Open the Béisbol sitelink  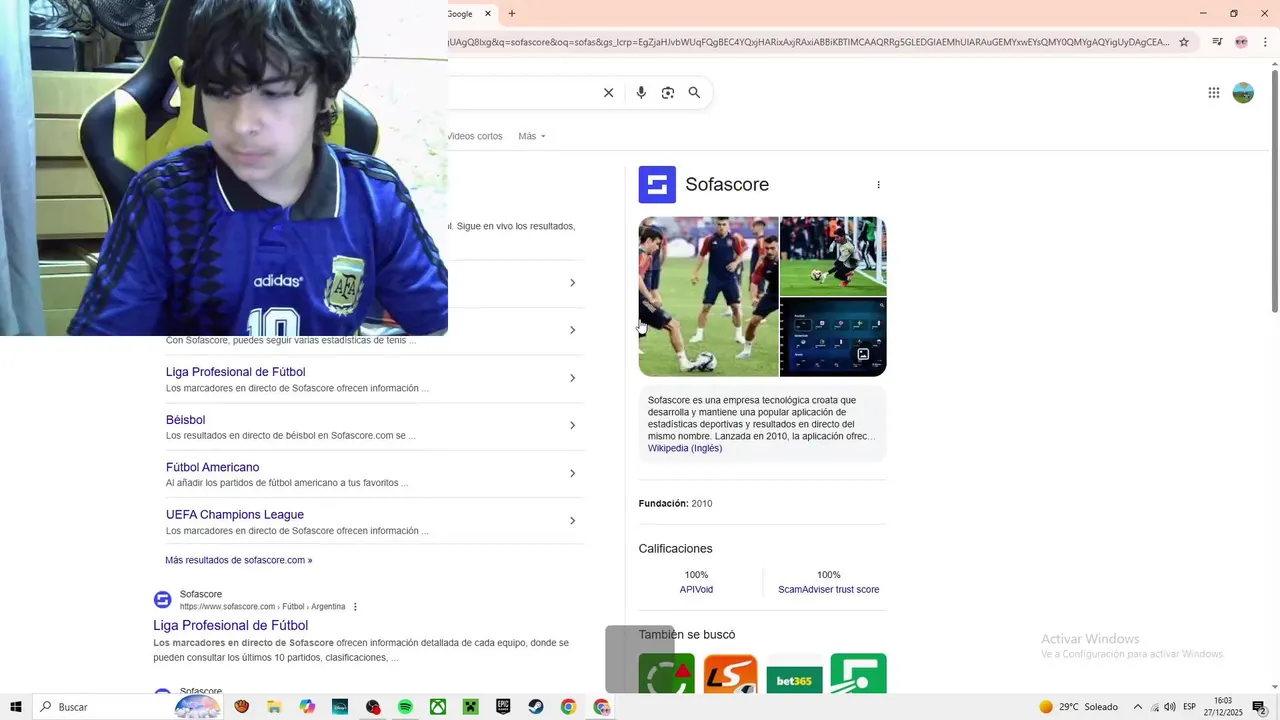point(185,420)
